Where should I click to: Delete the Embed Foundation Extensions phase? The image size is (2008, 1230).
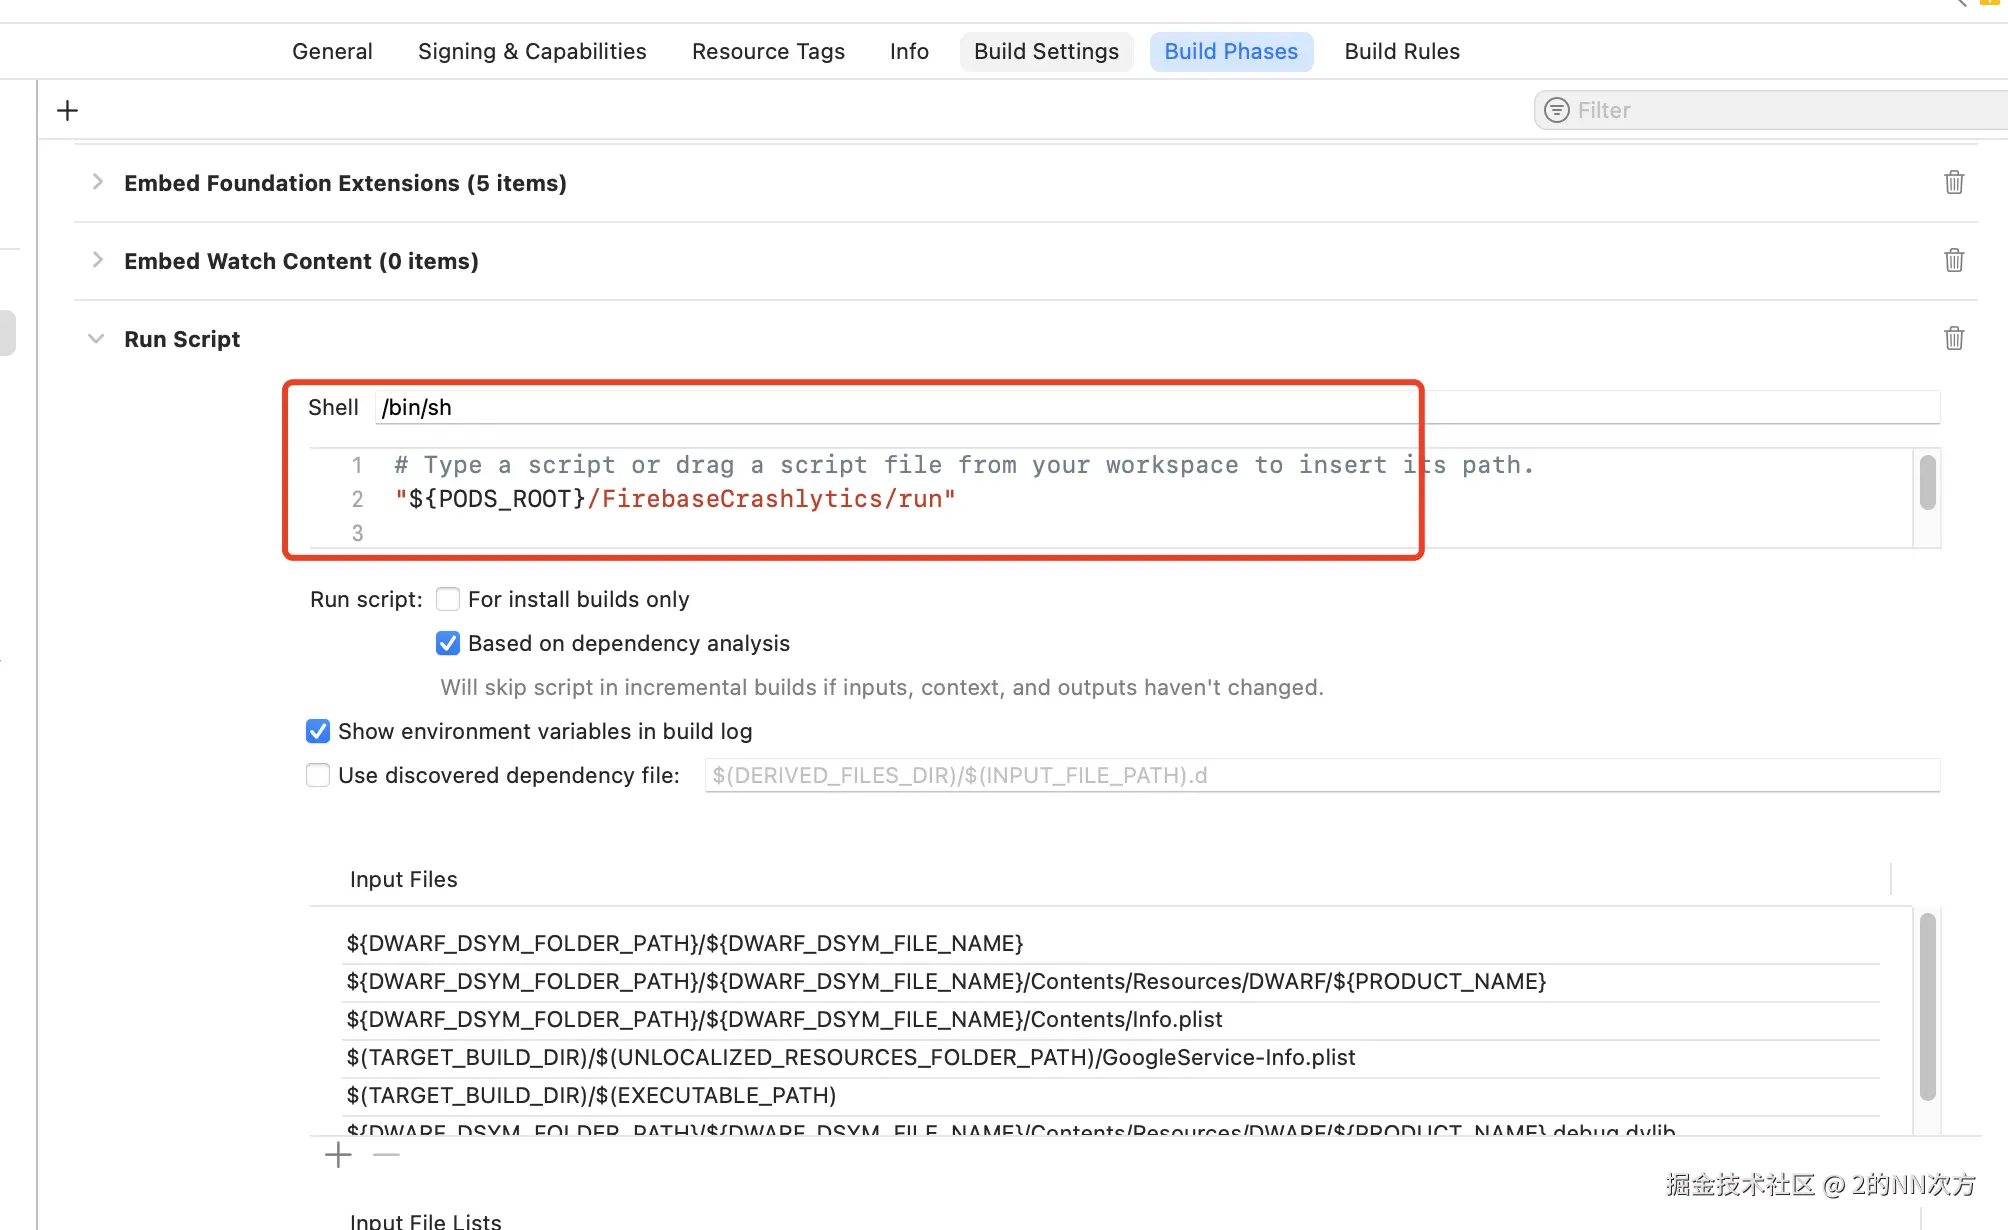tap(1953, 183)
